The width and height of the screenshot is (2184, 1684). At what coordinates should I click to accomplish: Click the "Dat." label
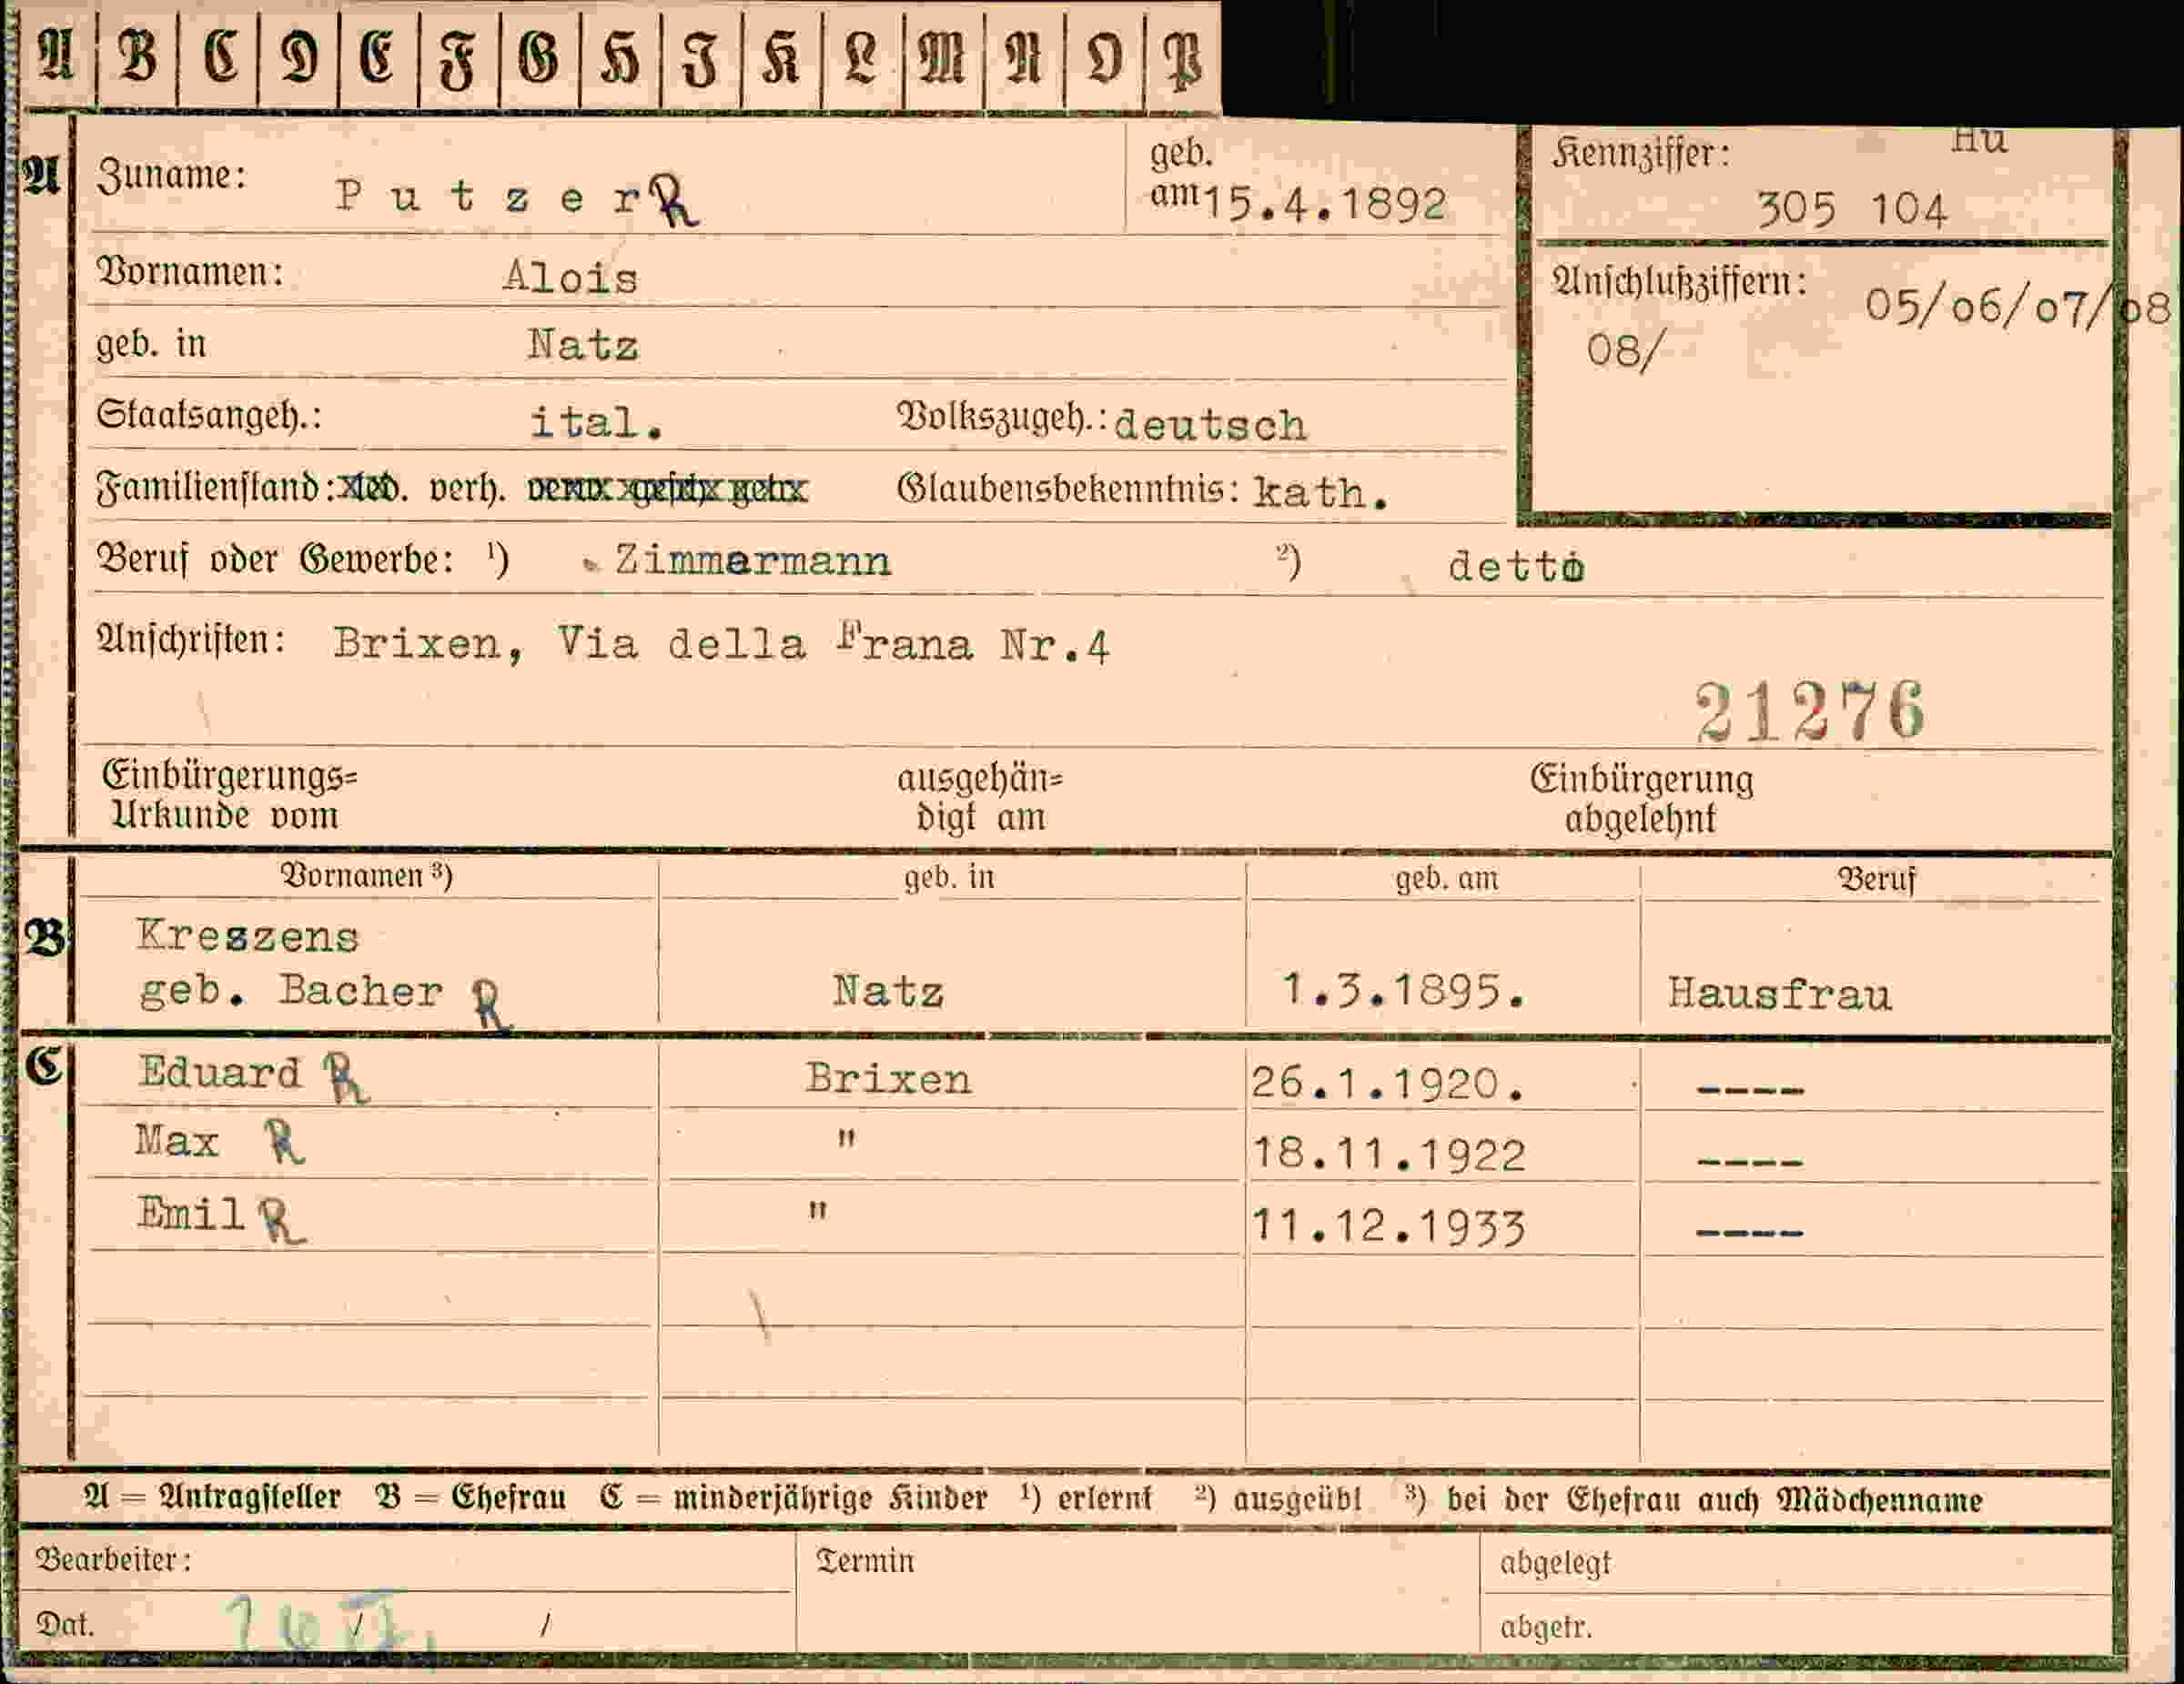tap(65, 1624)
